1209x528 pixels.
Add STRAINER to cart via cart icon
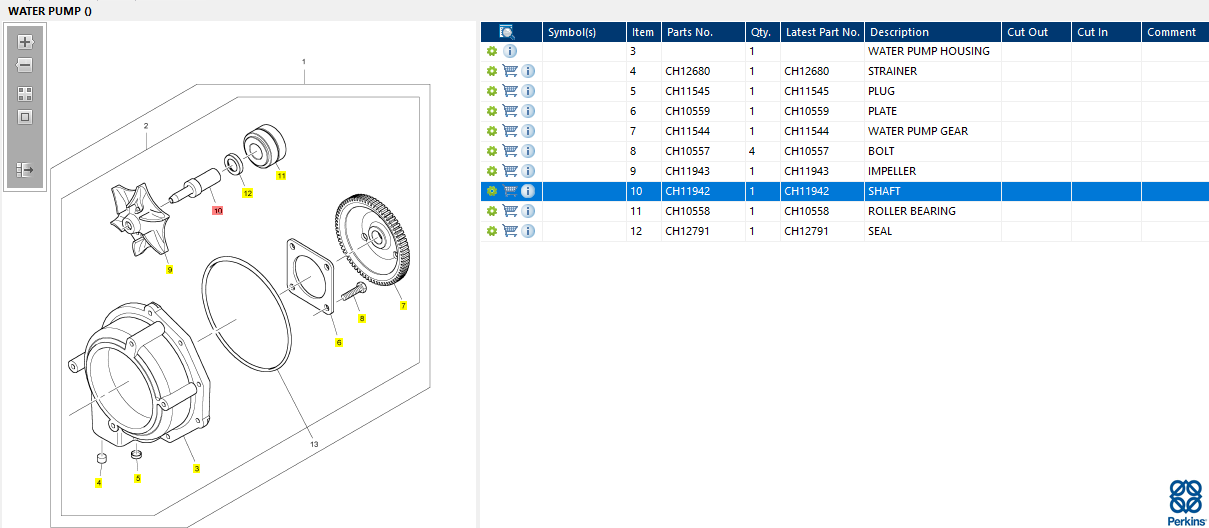[x=510, y=71]
